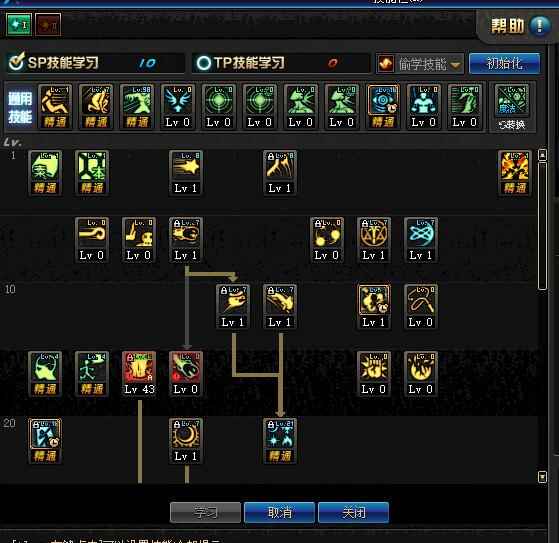Select the fiery mastered skill at far right
559x543 pixels.
pos(515,173)
